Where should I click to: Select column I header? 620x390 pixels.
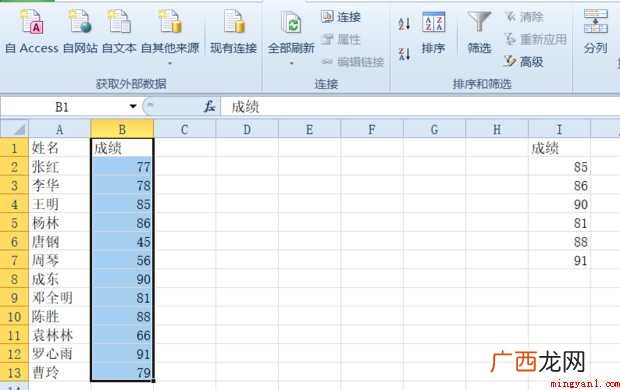559,129
